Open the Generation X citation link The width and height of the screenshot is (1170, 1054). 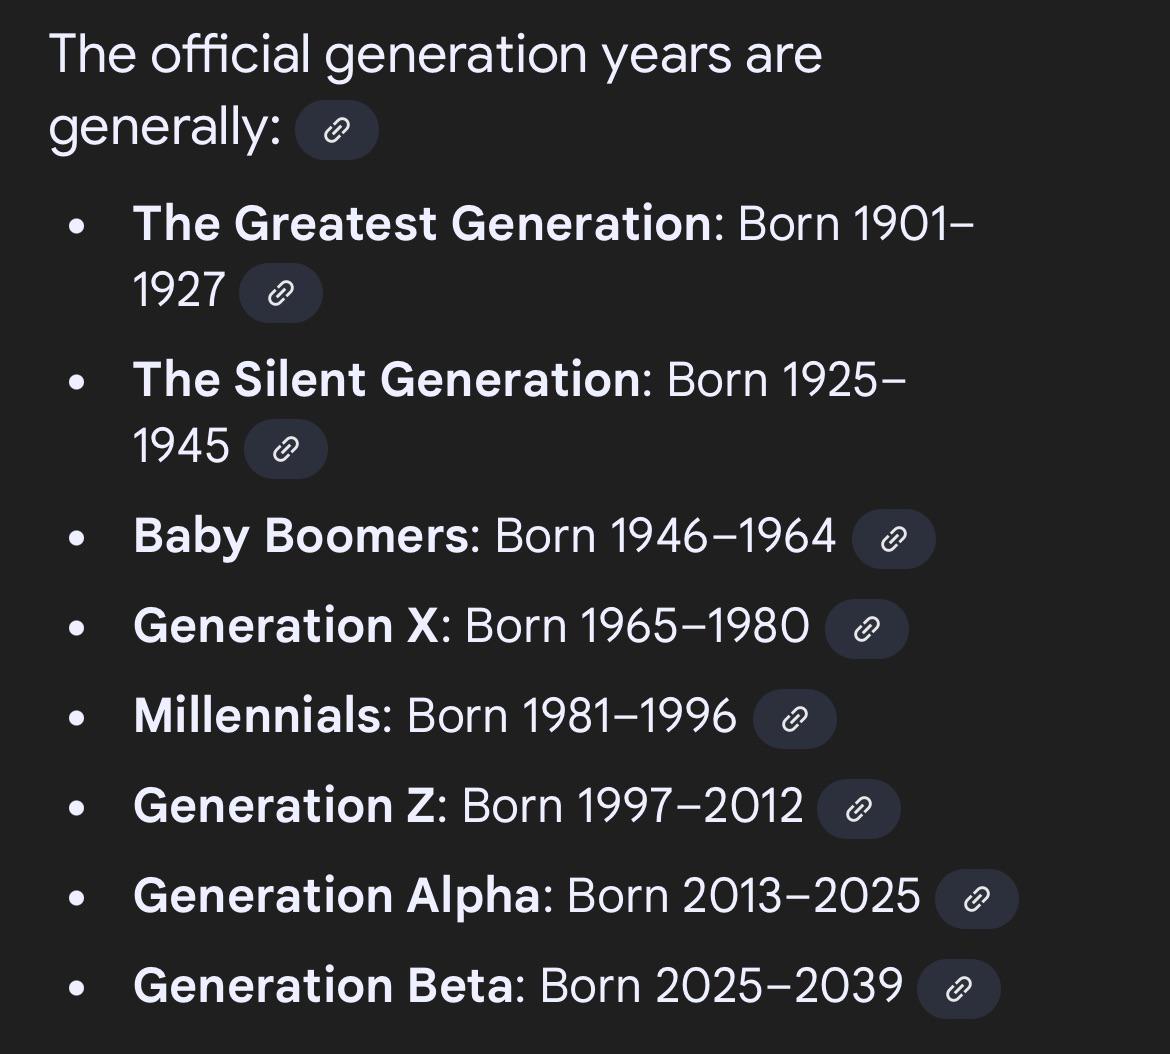[x=867, y=628]
